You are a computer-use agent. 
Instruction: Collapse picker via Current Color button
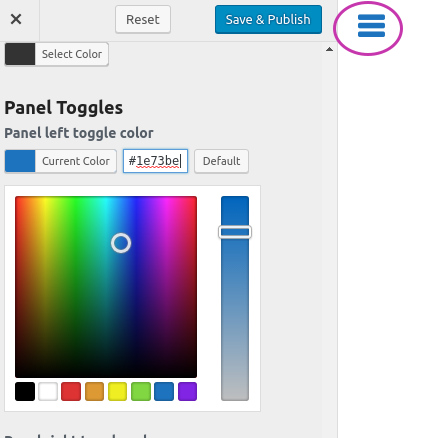[x=60, y=161]
